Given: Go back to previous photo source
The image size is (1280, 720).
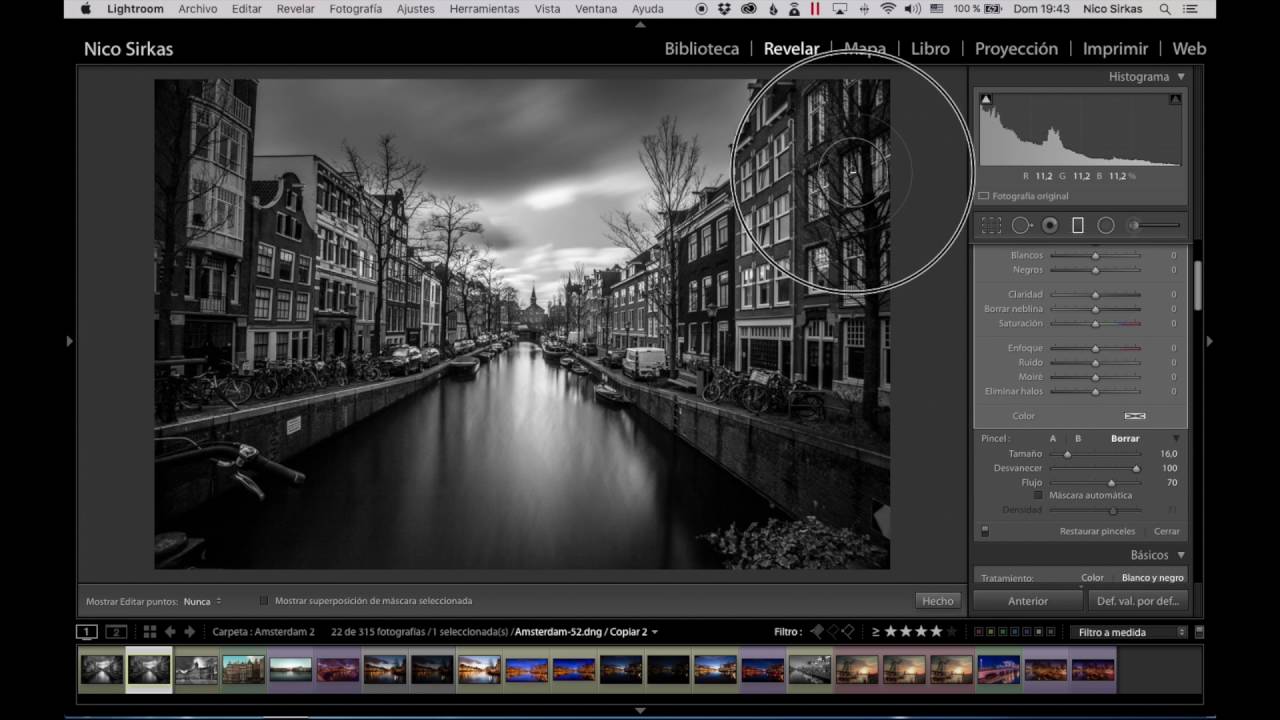Looking at the screenshot, I should 170,632.
